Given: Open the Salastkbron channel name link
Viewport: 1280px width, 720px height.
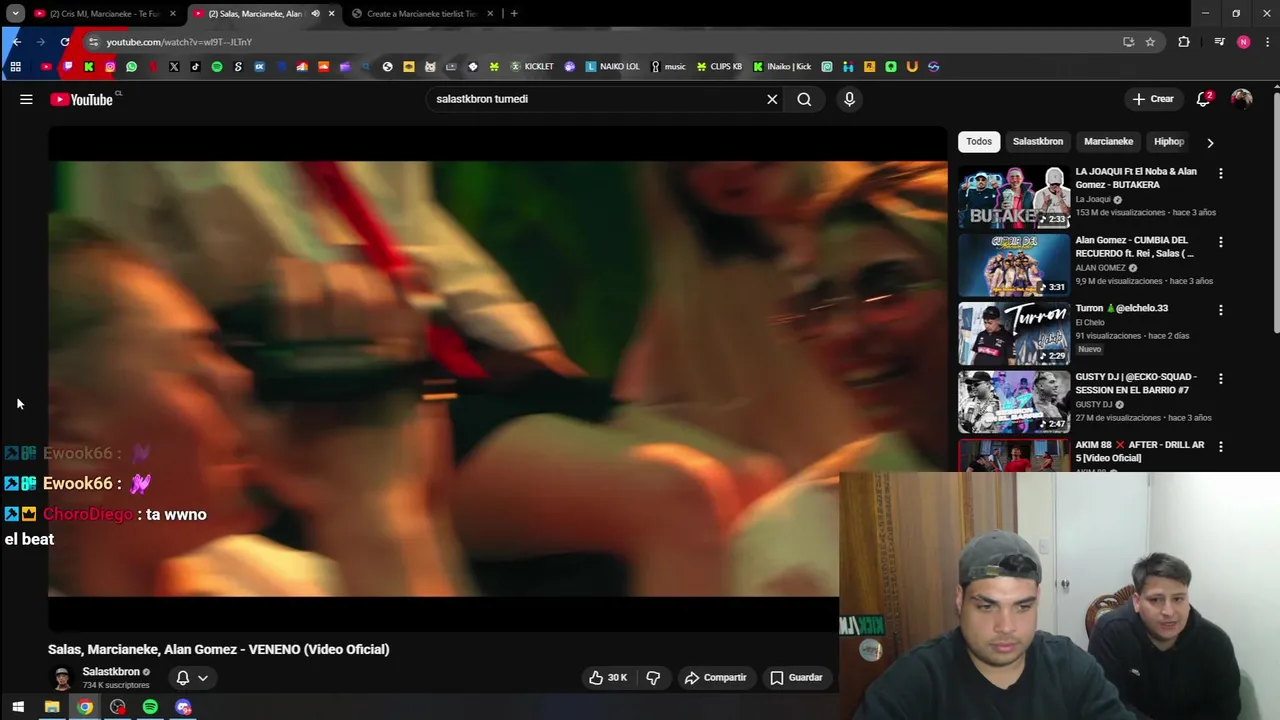Looking at the screenshot, I should coord(111,672).
